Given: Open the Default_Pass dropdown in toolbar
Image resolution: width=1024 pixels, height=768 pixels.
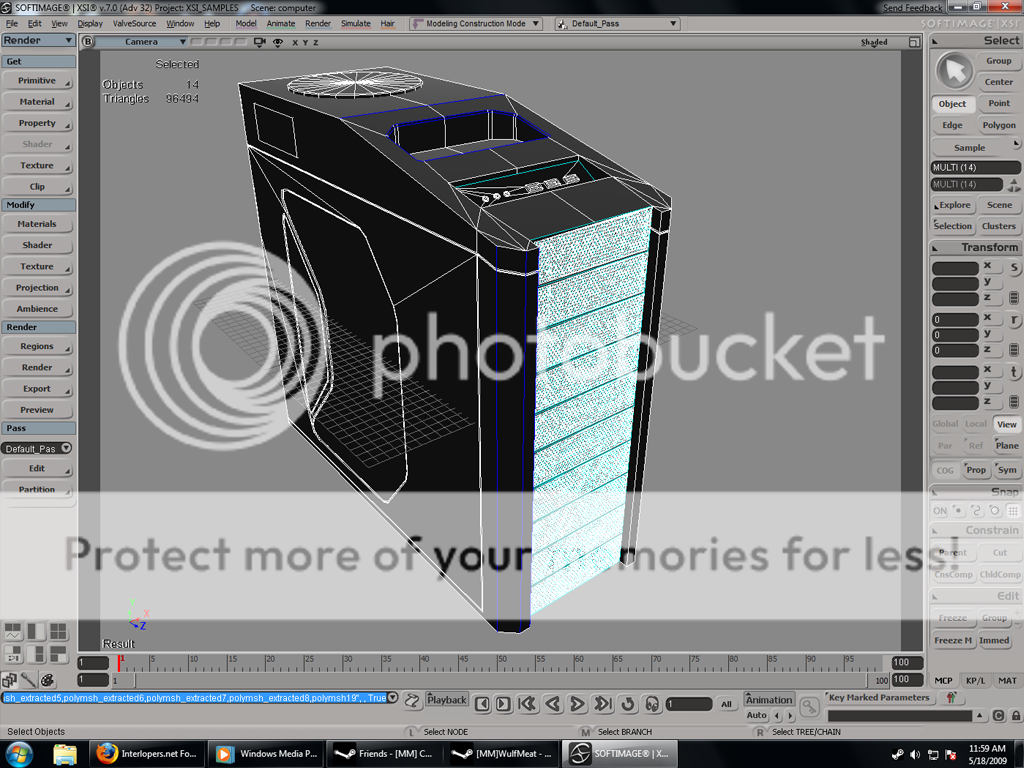Looking at the screenshot, I should click(x=618, y=24).
